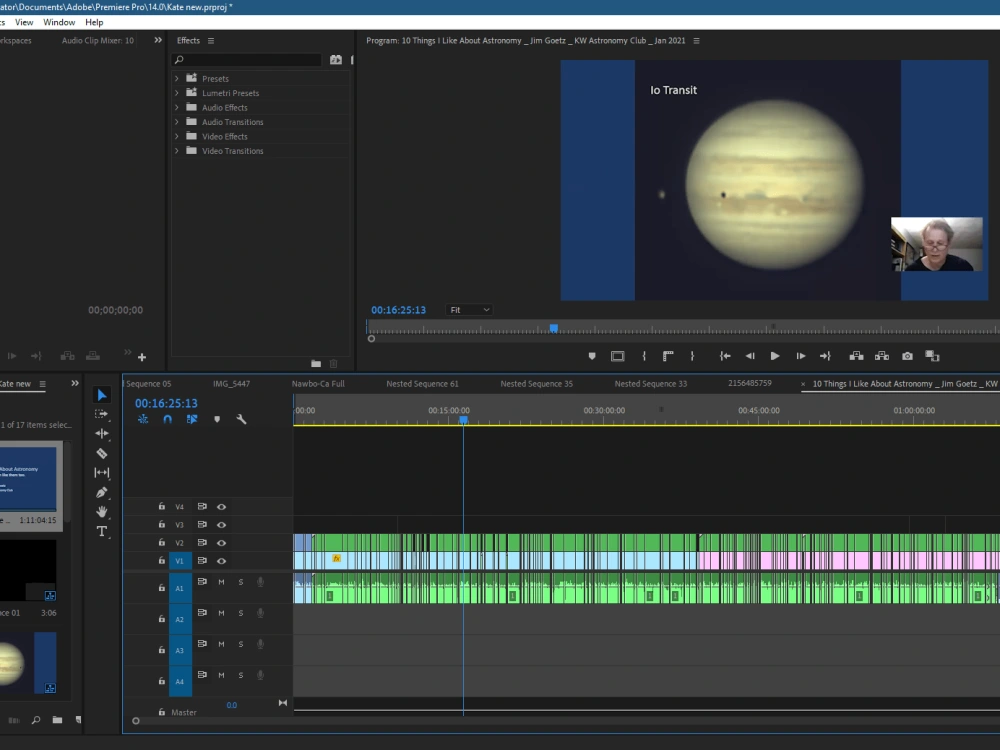Switch to Nawbo-Ca Full tab
1000x750 pixels.
click(318, 384)
